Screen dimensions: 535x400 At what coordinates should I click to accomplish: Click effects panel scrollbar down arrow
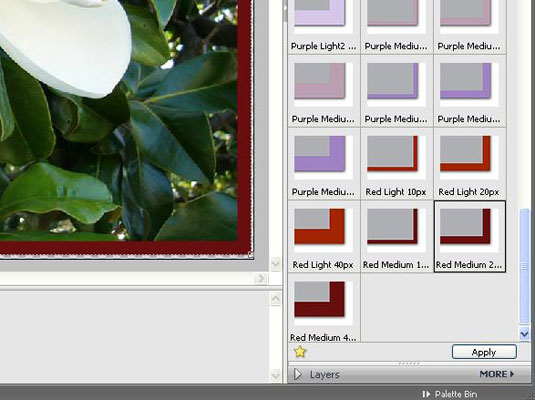click(x=524, y=334)
